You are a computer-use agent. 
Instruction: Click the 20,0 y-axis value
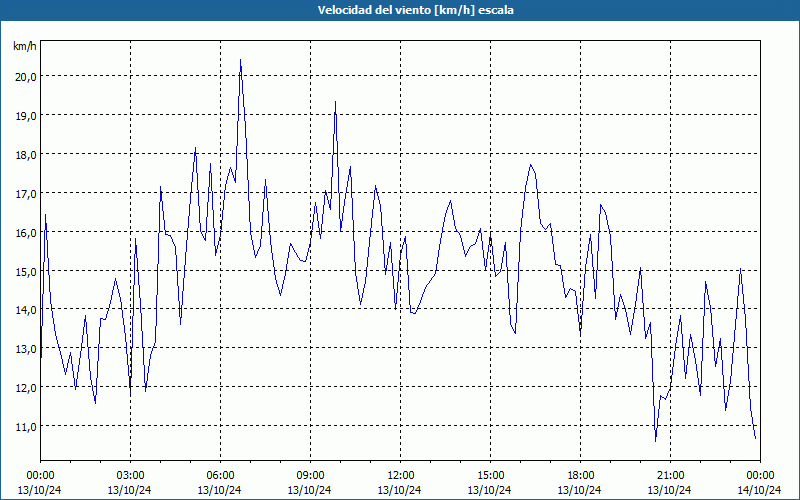pyautogui.click(x=26, y=77)
